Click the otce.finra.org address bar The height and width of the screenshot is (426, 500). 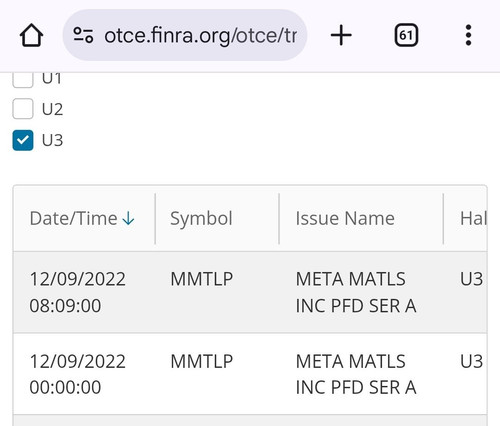coord(185,35)
